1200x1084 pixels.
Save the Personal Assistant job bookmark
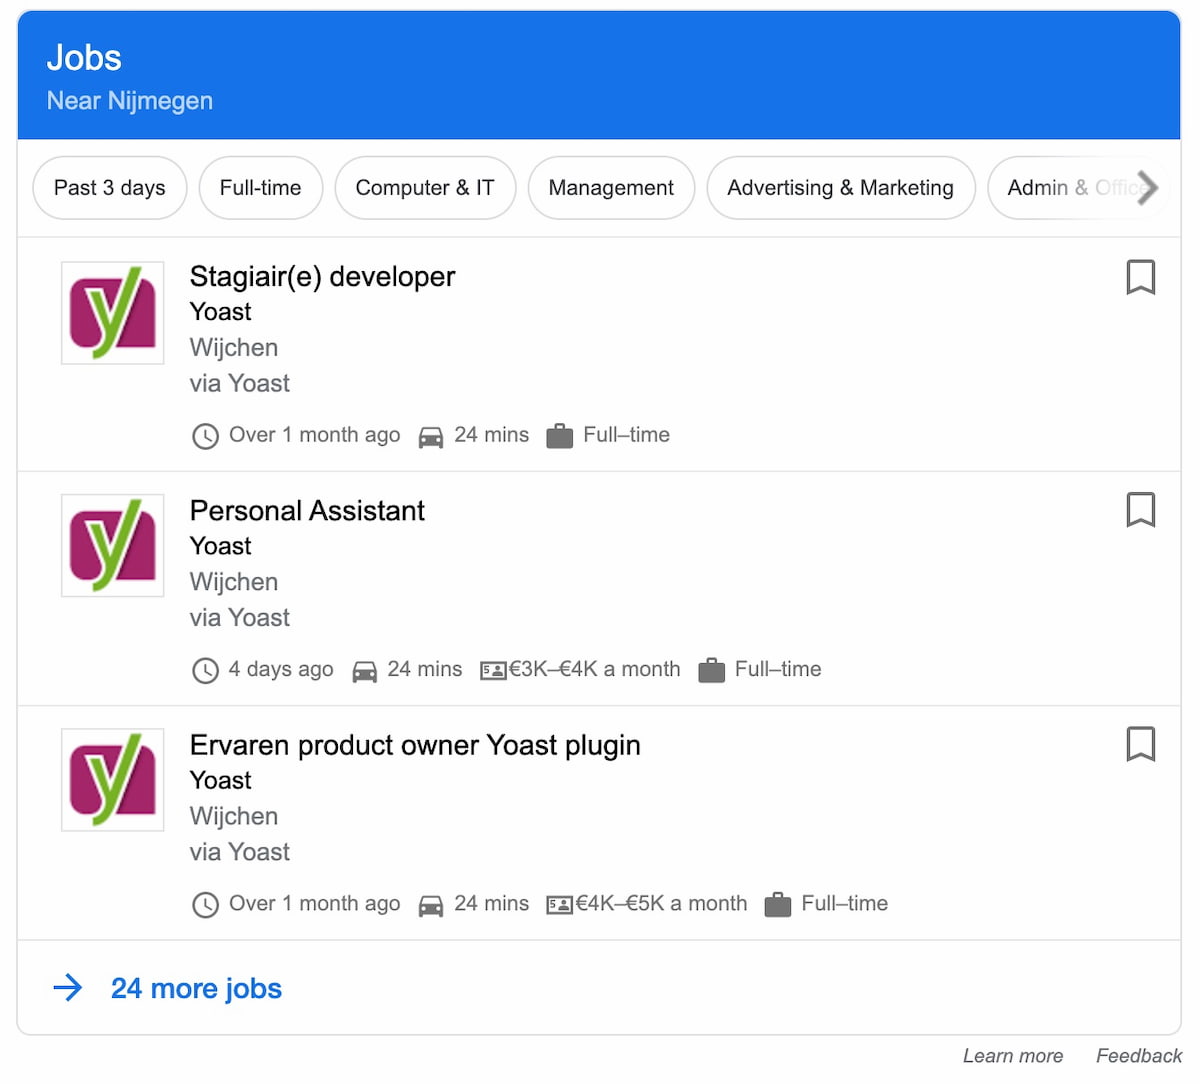(x=1140, y=510)
